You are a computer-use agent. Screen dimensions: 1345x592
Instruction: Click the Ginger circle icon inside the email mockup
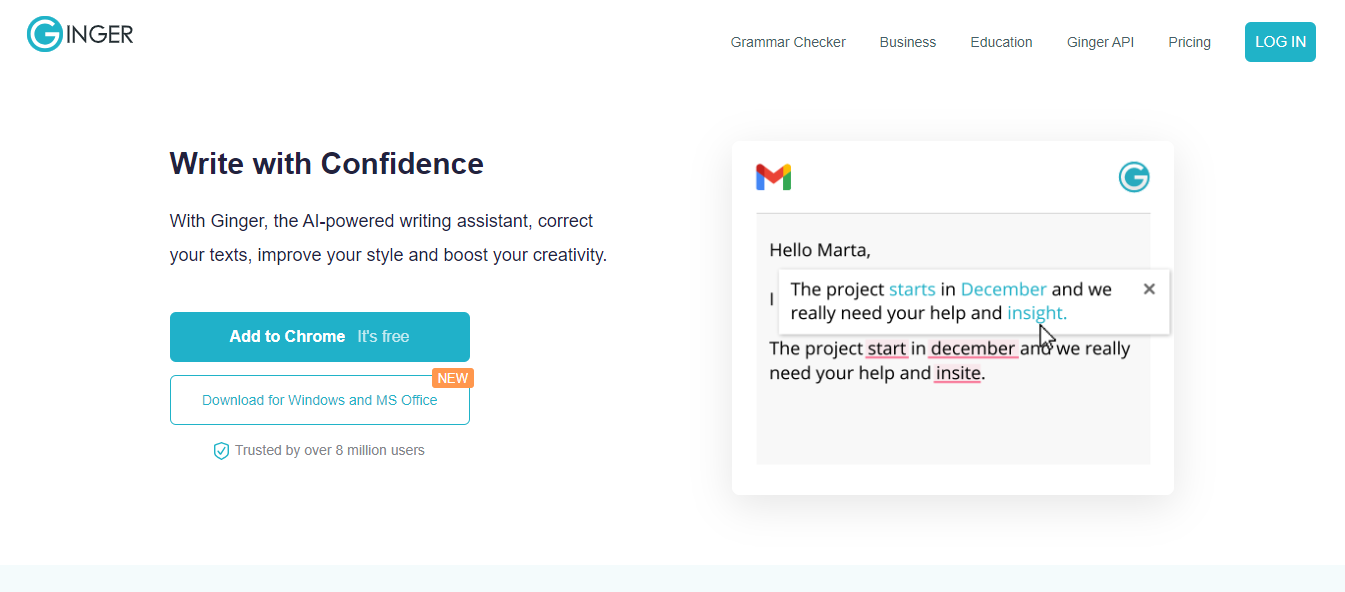coord(1134,176)
